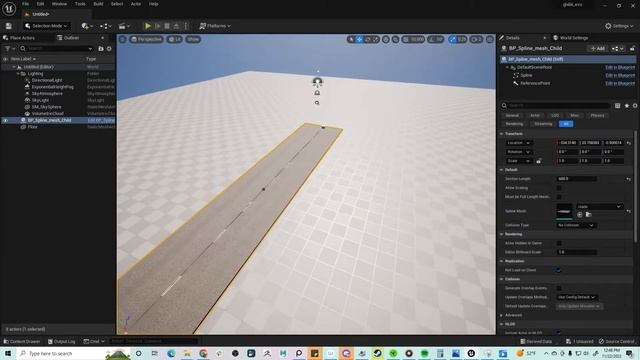Toggle visibility eye of BP_Spline_mesh_Child row
The width and height of the screenshot is (640, 360).
(5, 120)
